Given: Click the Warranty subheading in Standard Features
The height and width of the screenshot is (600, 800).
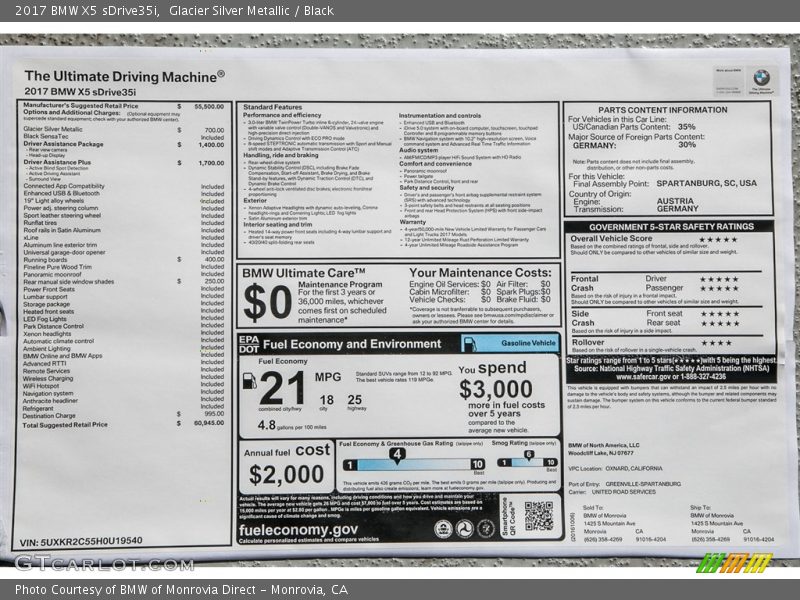Looking at the screenshot, I should [412, 222].
